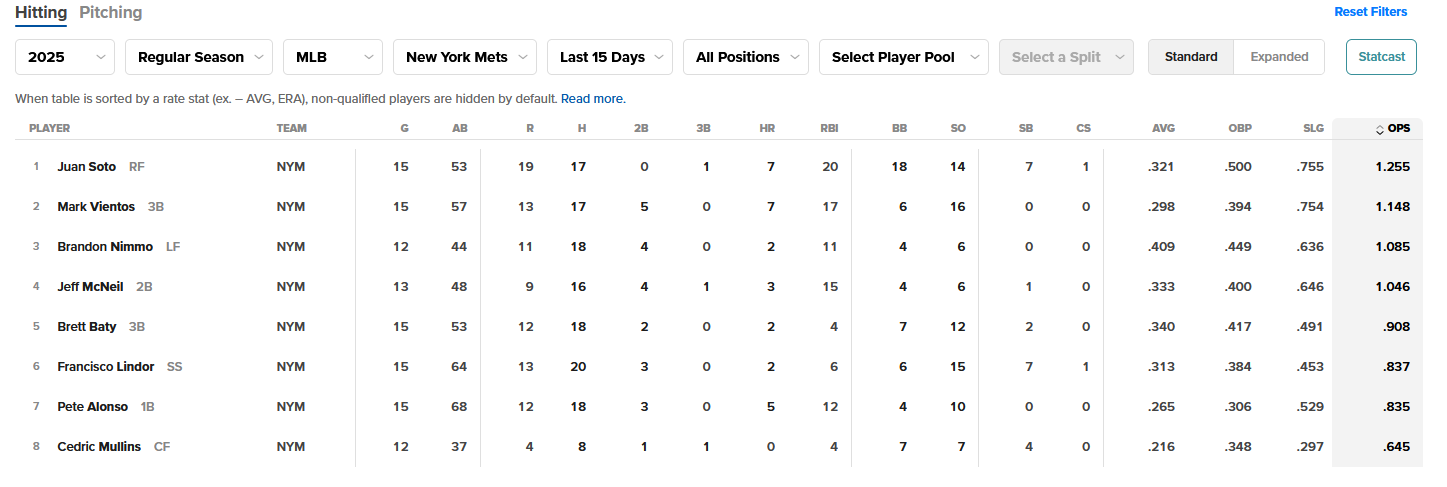
Task: Sort the table by HR column header
Action: (770, 129)
